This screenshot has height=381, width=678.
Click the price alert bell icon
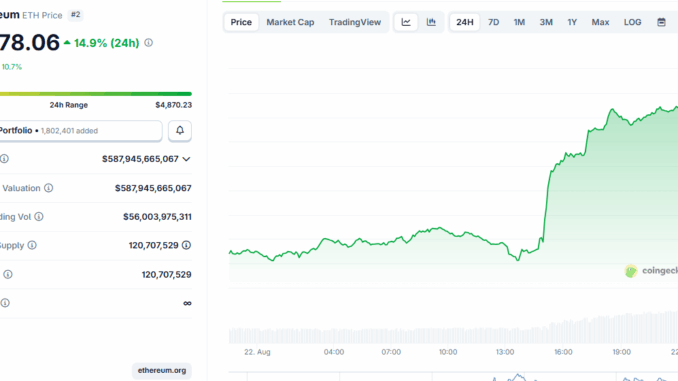[x=180, y=130]
